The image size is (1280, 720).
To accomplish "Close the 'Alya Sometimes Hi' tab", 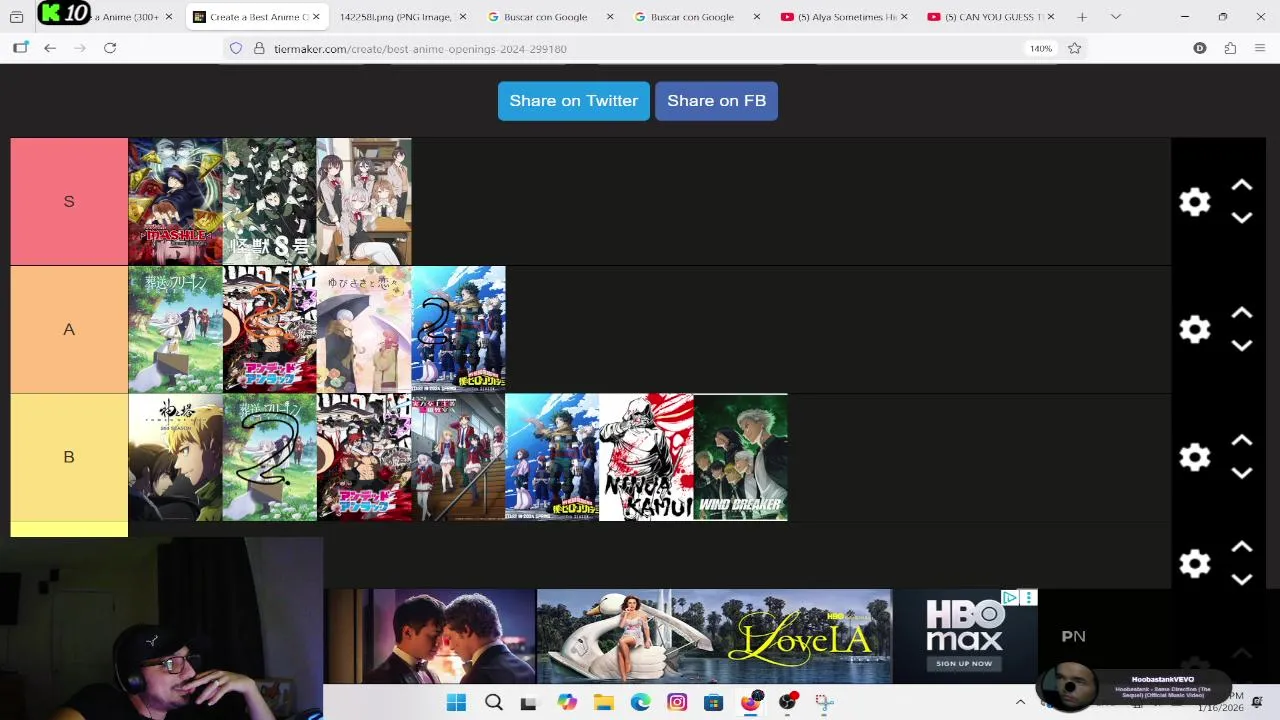I will 904,17.
